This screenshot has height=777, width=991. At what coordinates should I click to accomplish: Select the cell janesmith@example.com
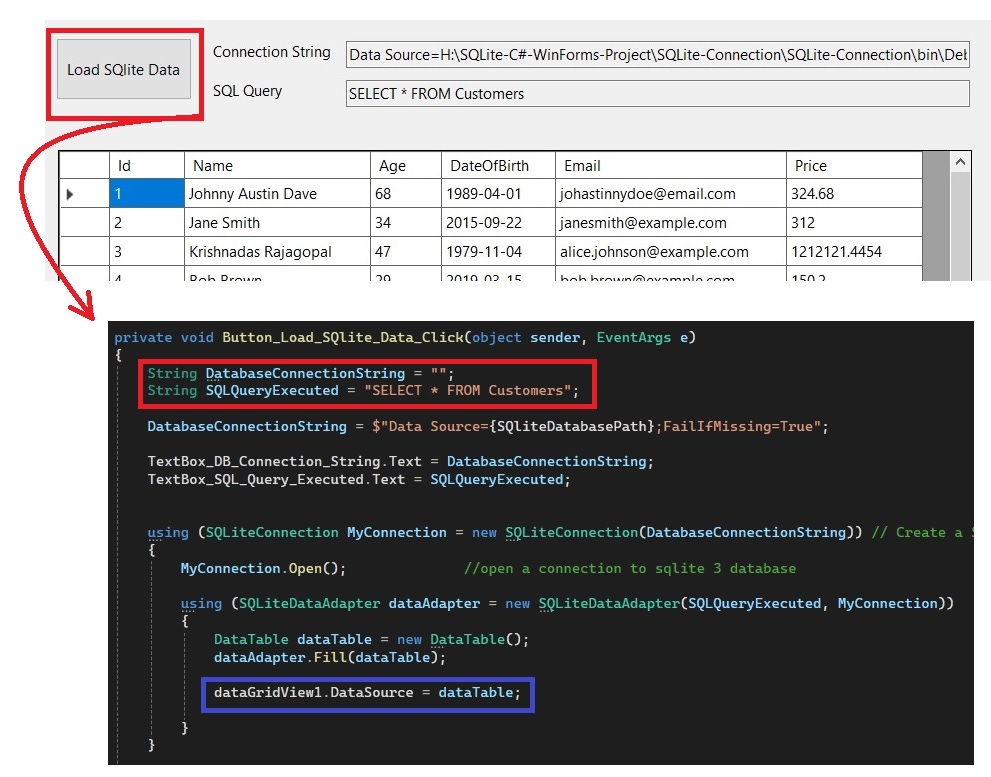671,223
